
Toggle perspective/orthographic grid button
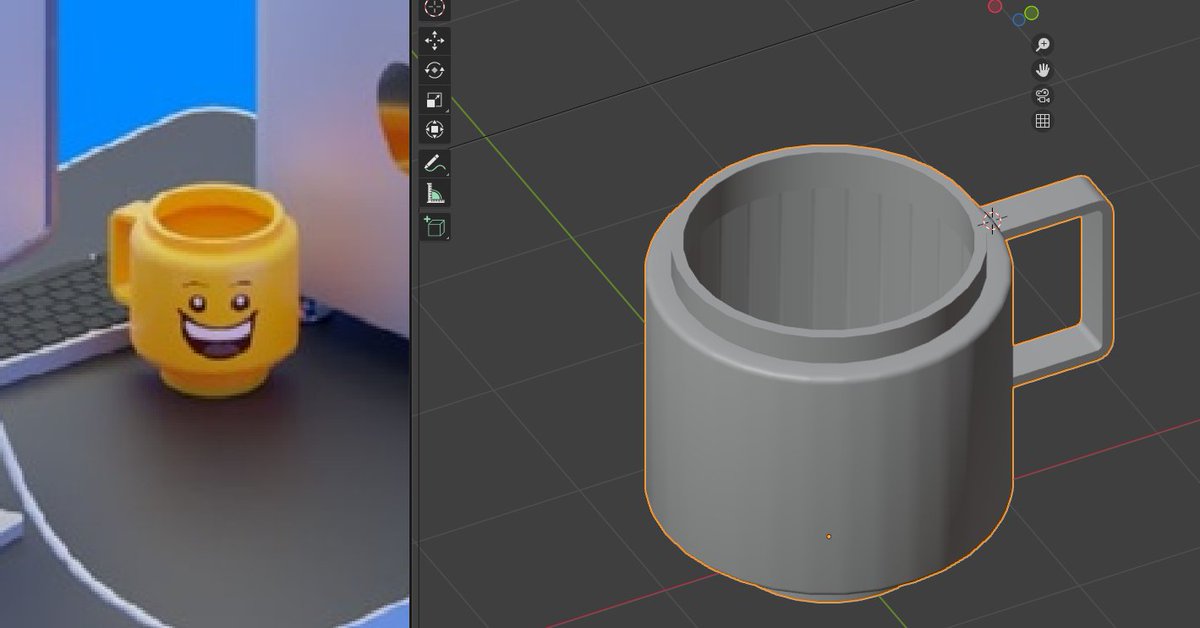1043,121
